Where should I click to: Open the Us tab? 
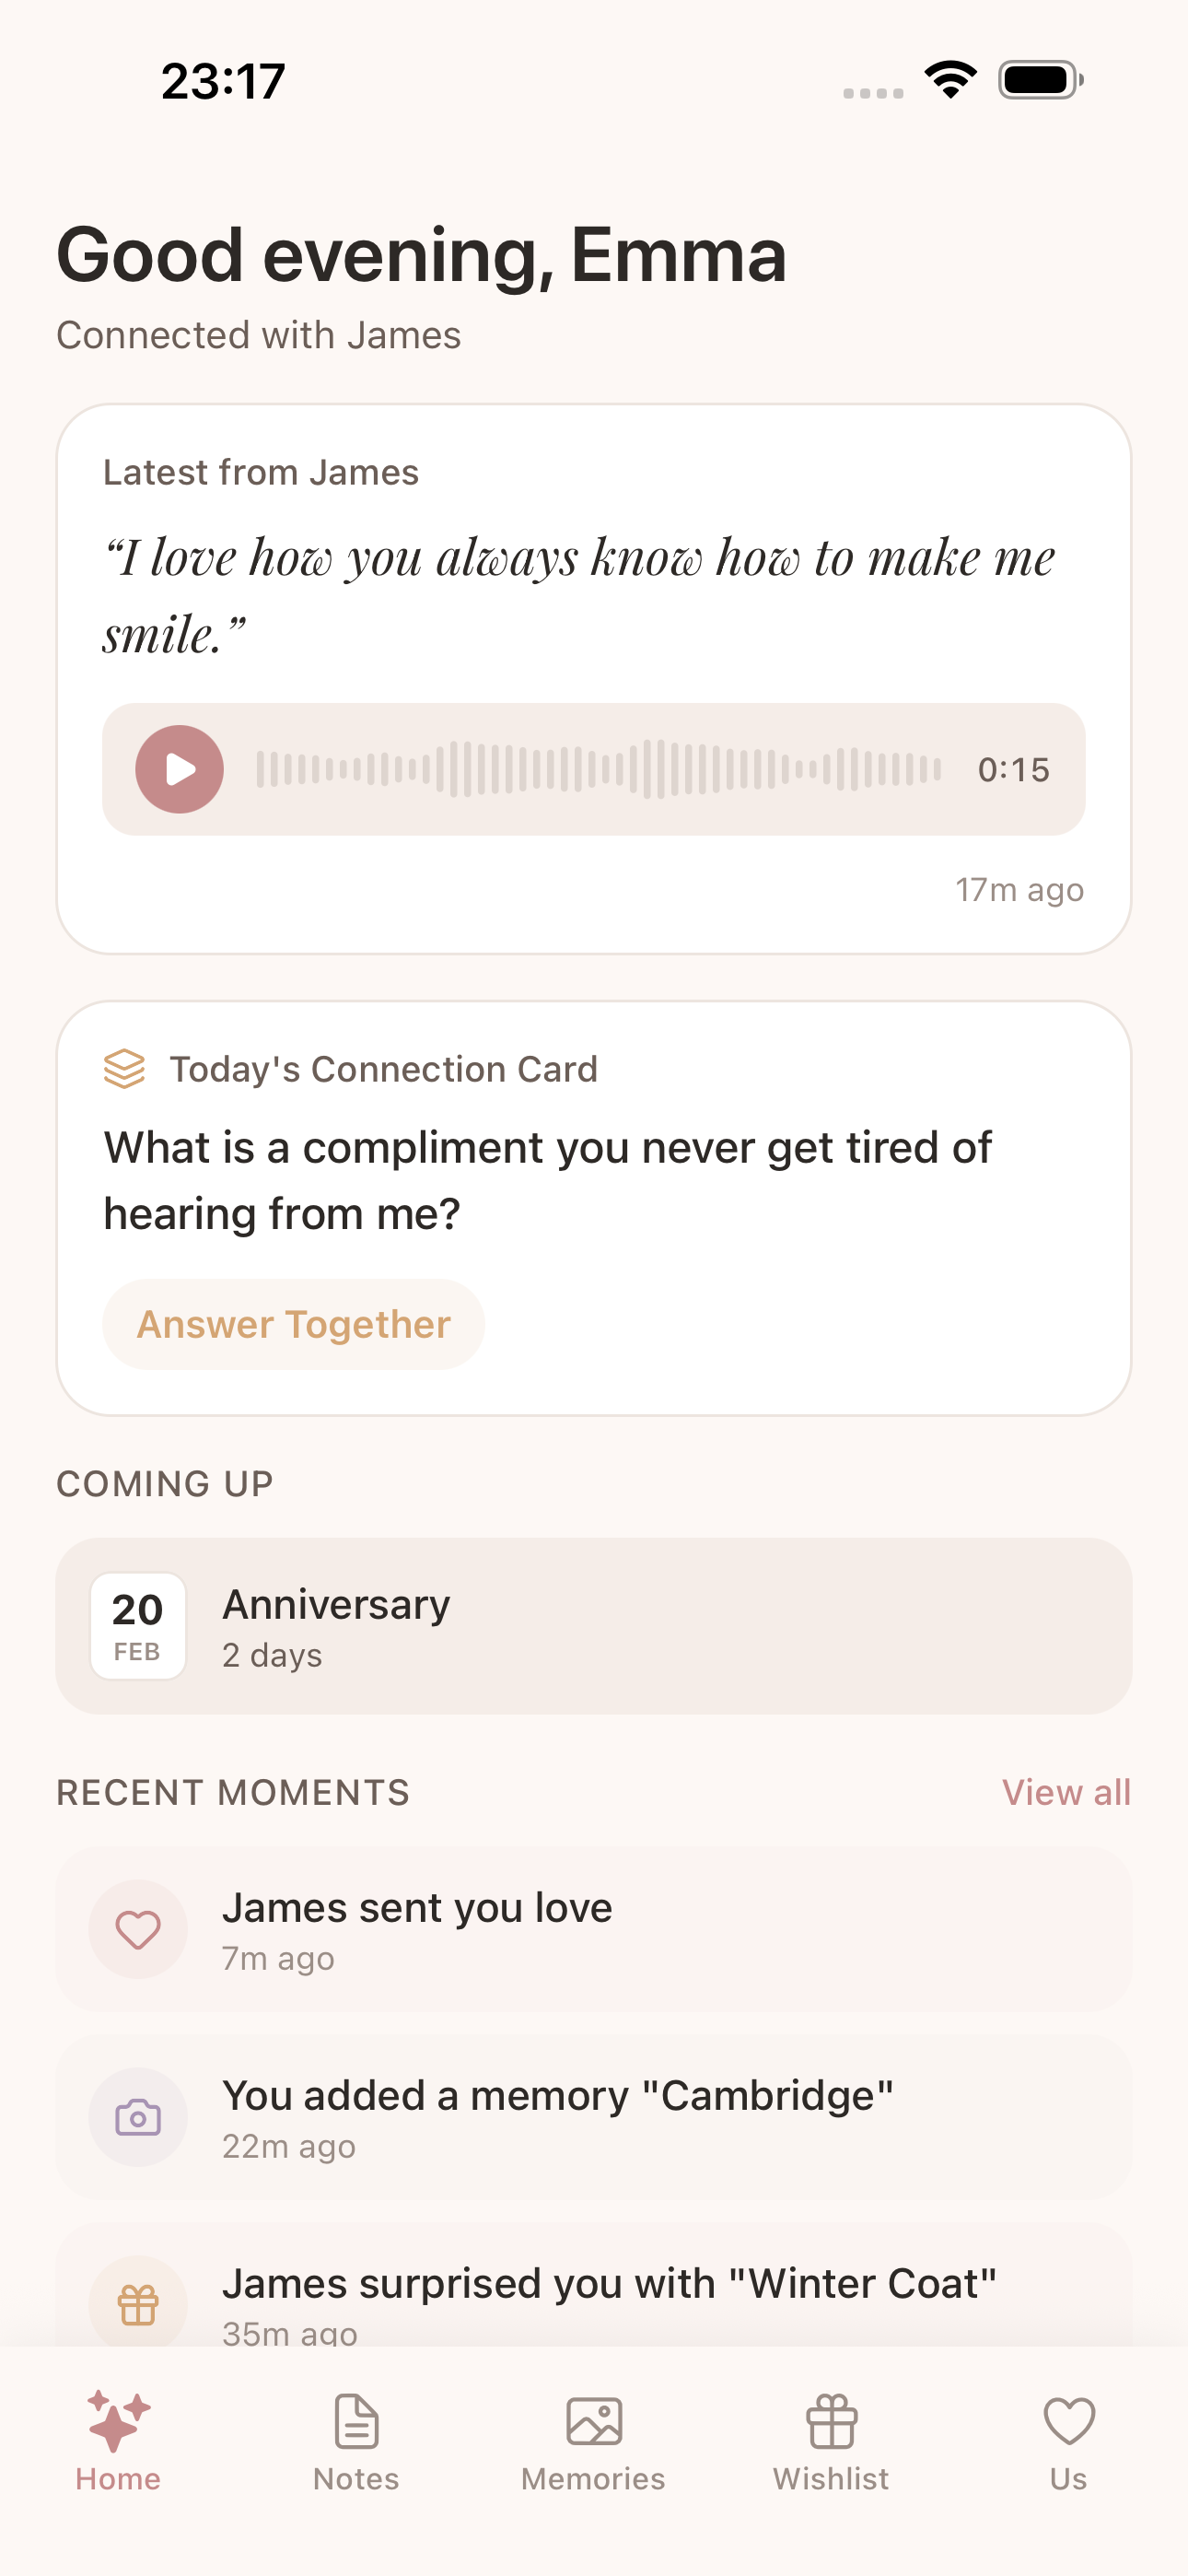[1068, 2440]
